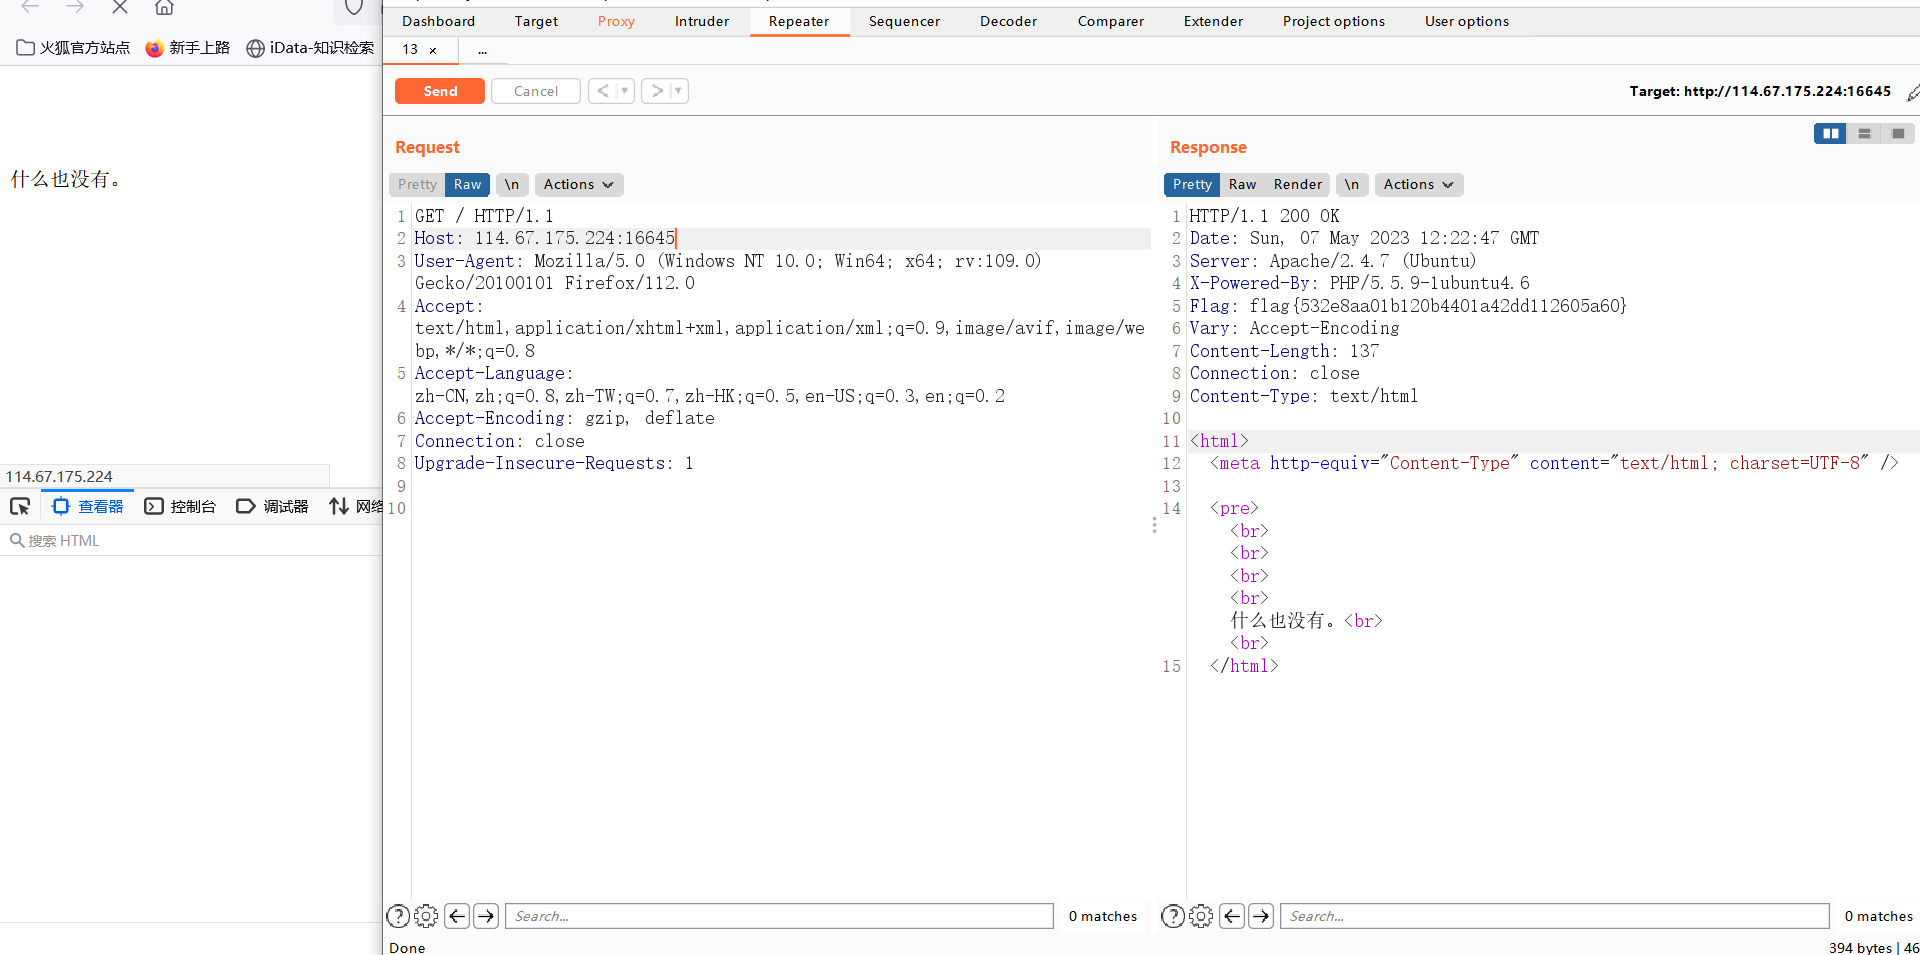This screenshot has height=955, width=1920.
Task: Stop loading page in Firefox
Action: [120, 7]
